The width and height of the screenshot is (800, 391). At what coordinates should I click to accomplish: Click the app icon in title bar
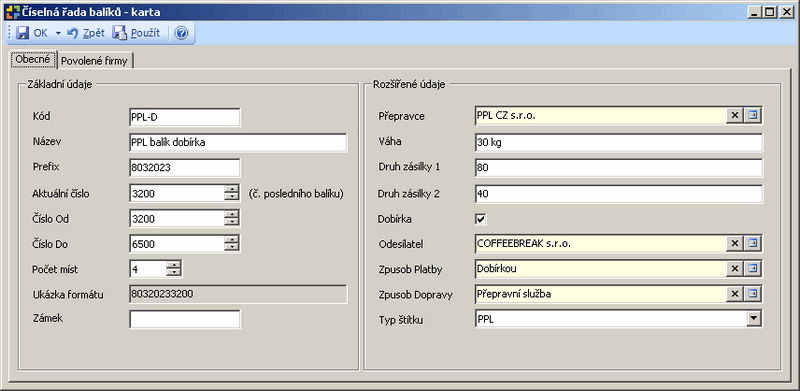point(13,12)
